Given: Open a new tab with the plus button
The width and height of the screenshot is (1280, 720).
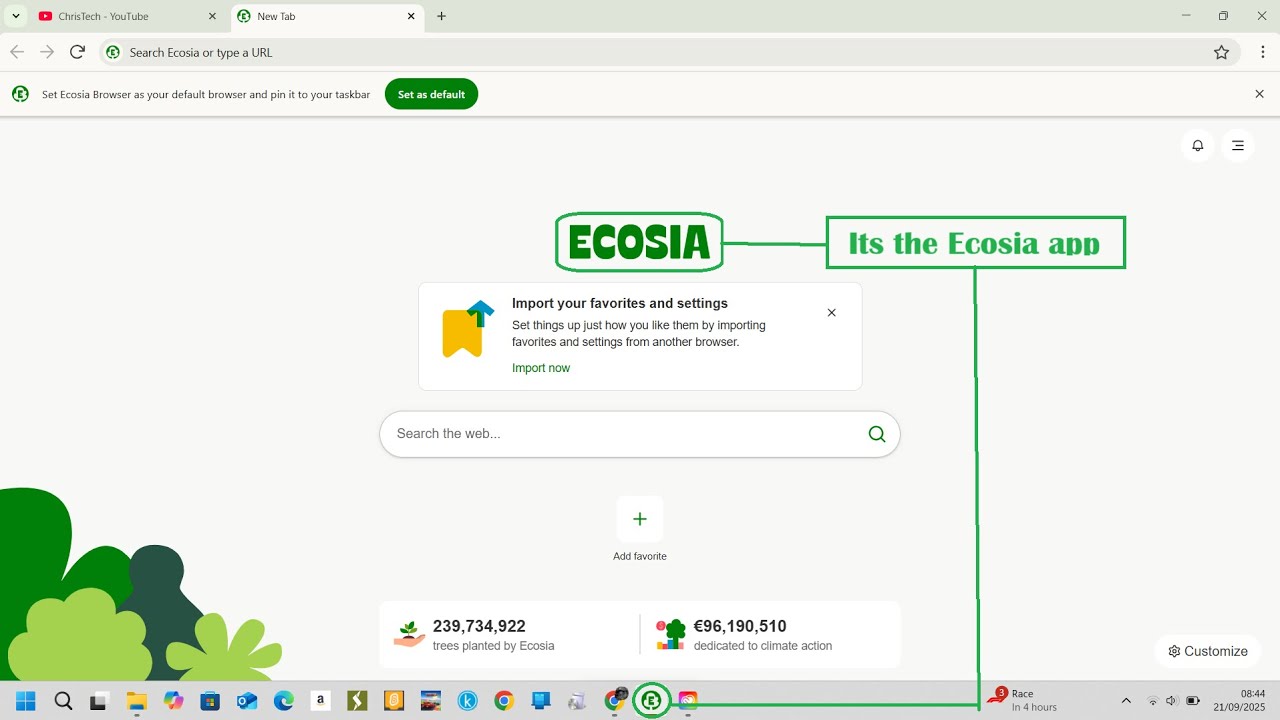Looking at the screenshot, I should 441,16.
